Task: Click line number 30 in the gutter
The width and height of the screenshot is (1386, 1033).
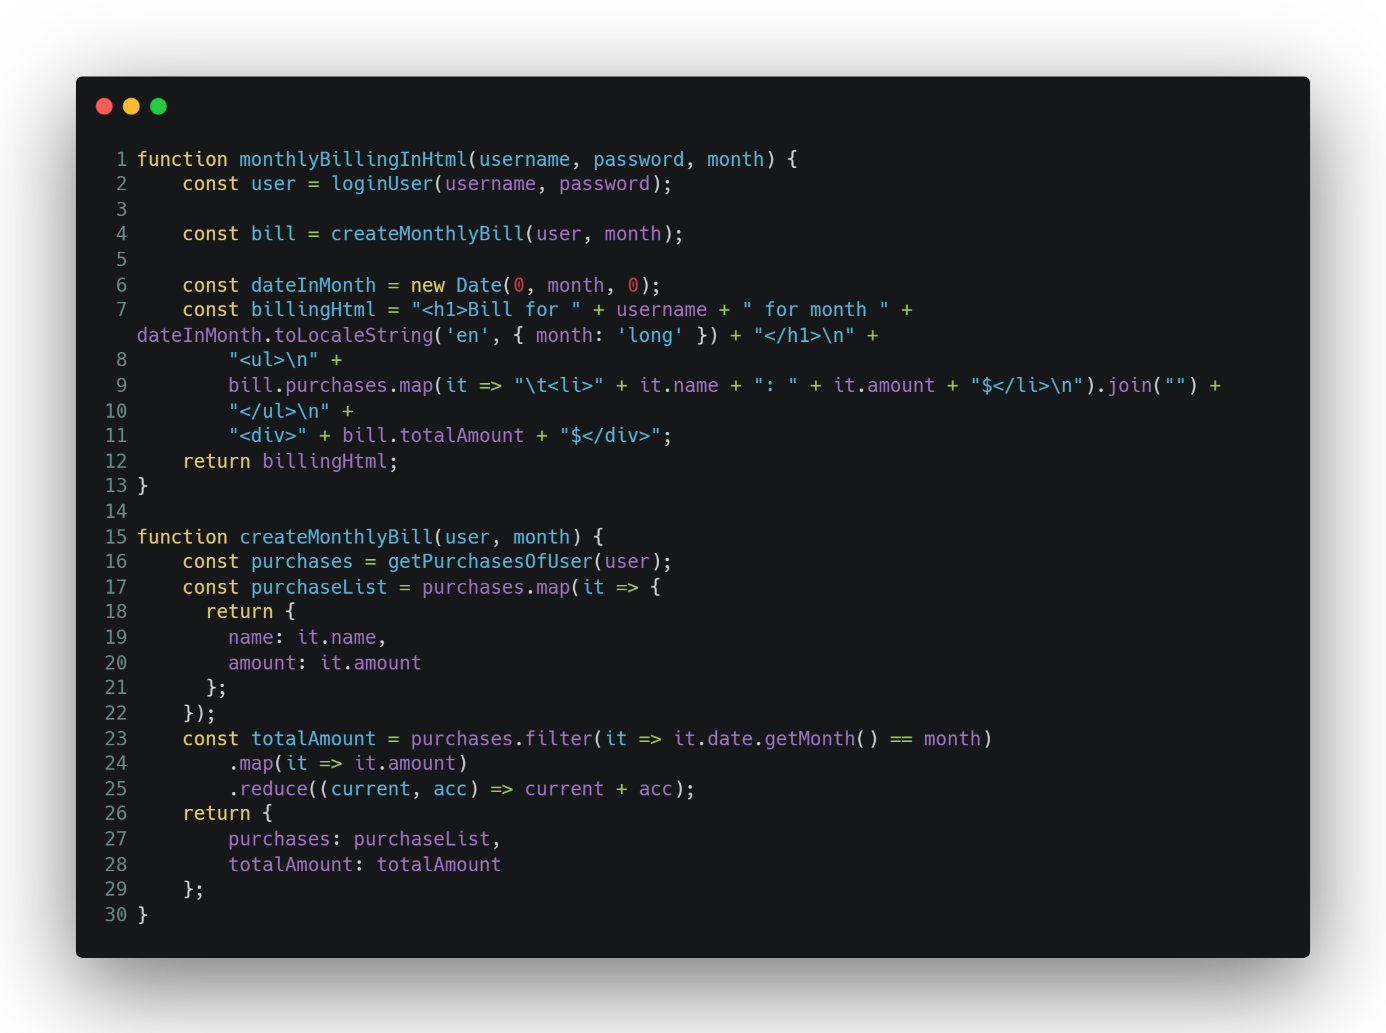Action: [x=116, y=915]
